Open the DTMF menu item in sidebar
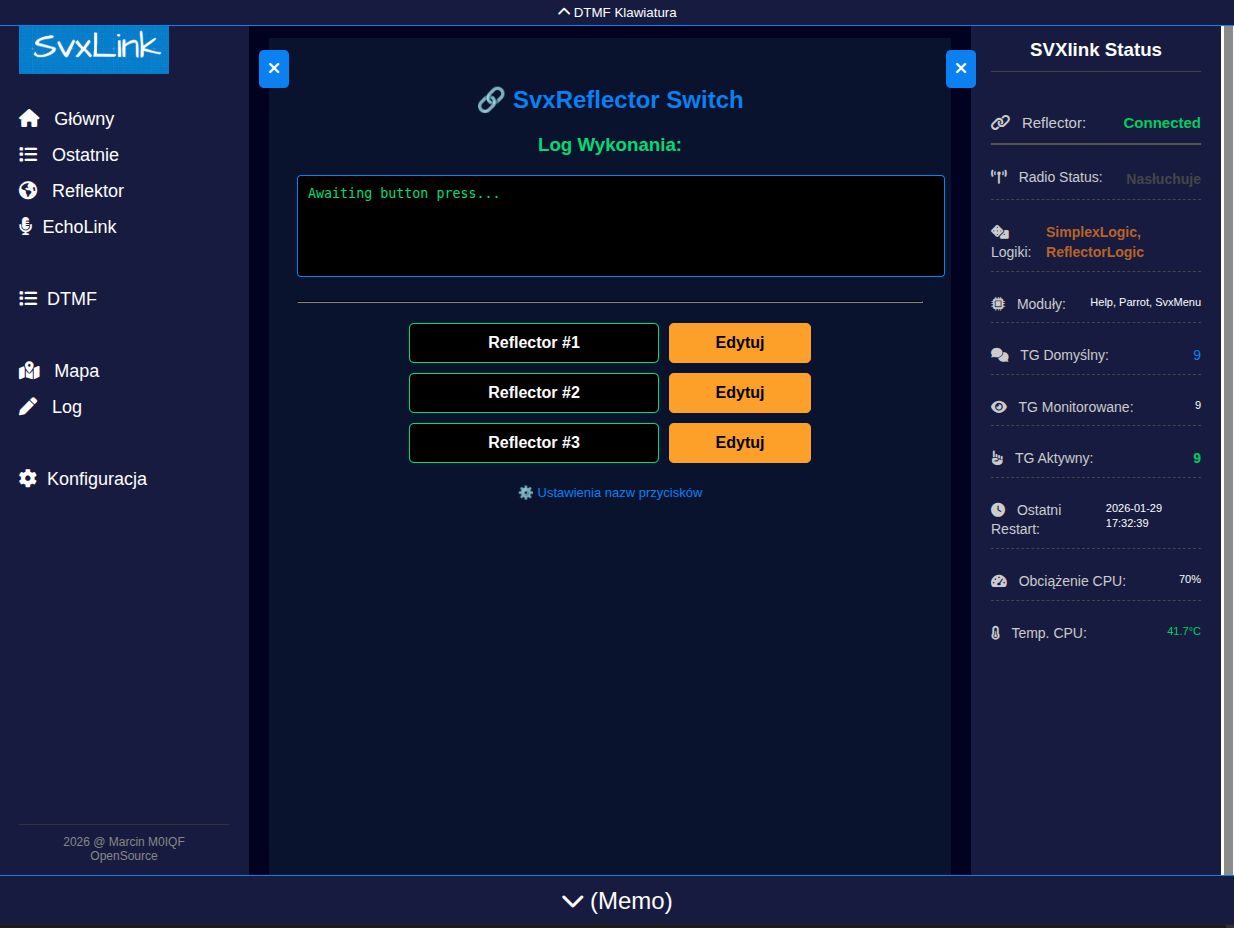This screenshot has height=928, width=1234. 71,299
